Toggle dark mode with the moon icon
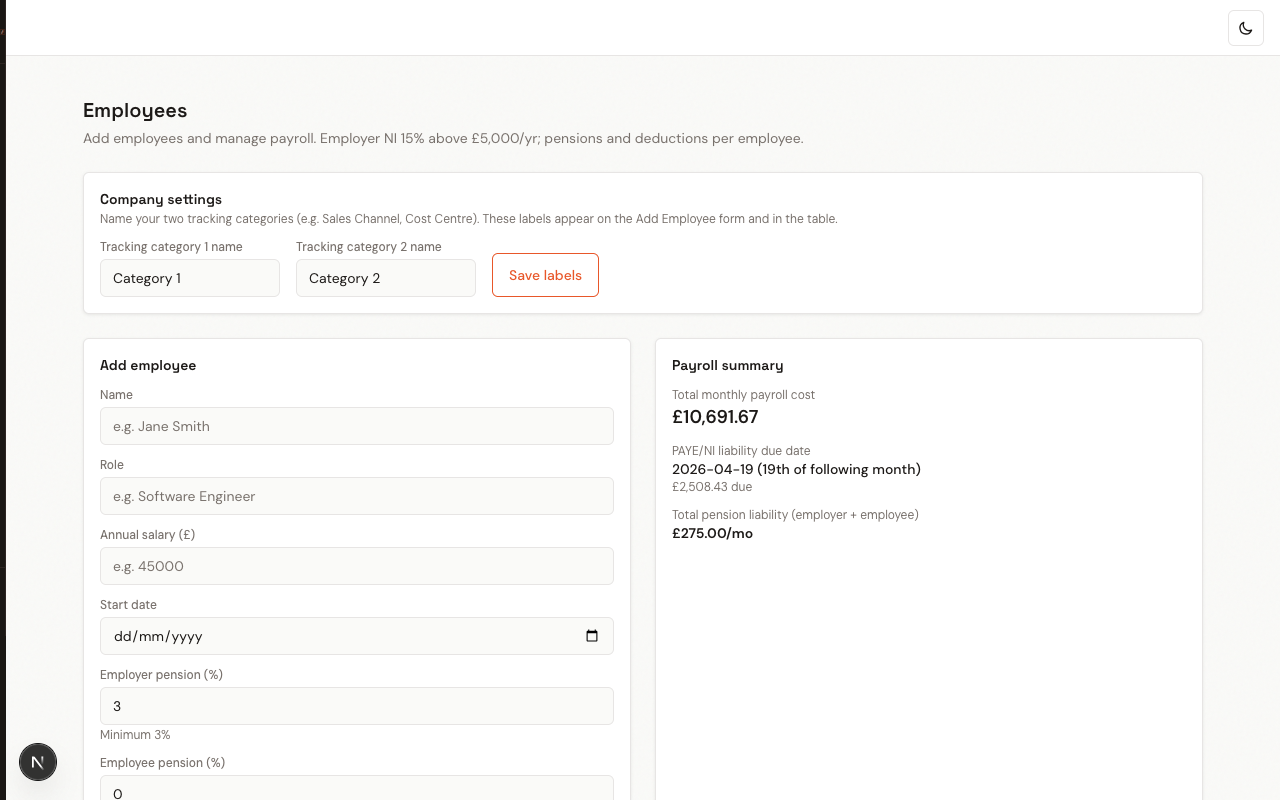 [1245, 28]
